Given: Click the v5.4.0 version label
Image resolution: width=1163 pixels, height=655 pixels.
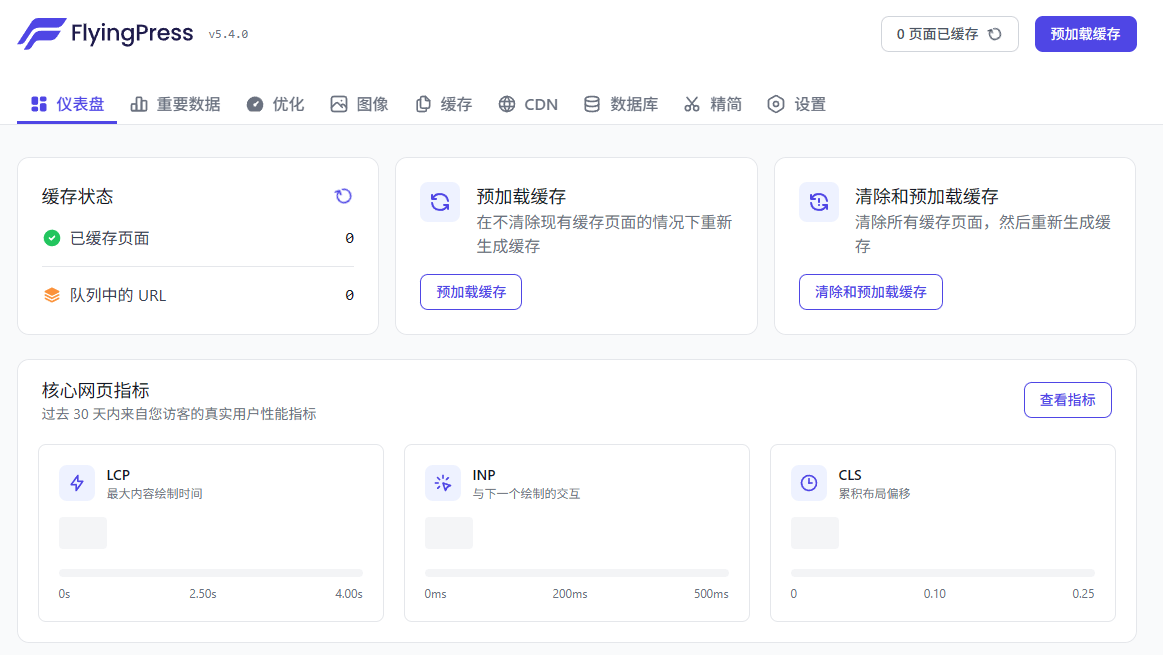Looking at the screenshot, I should [x=228, y=34].
